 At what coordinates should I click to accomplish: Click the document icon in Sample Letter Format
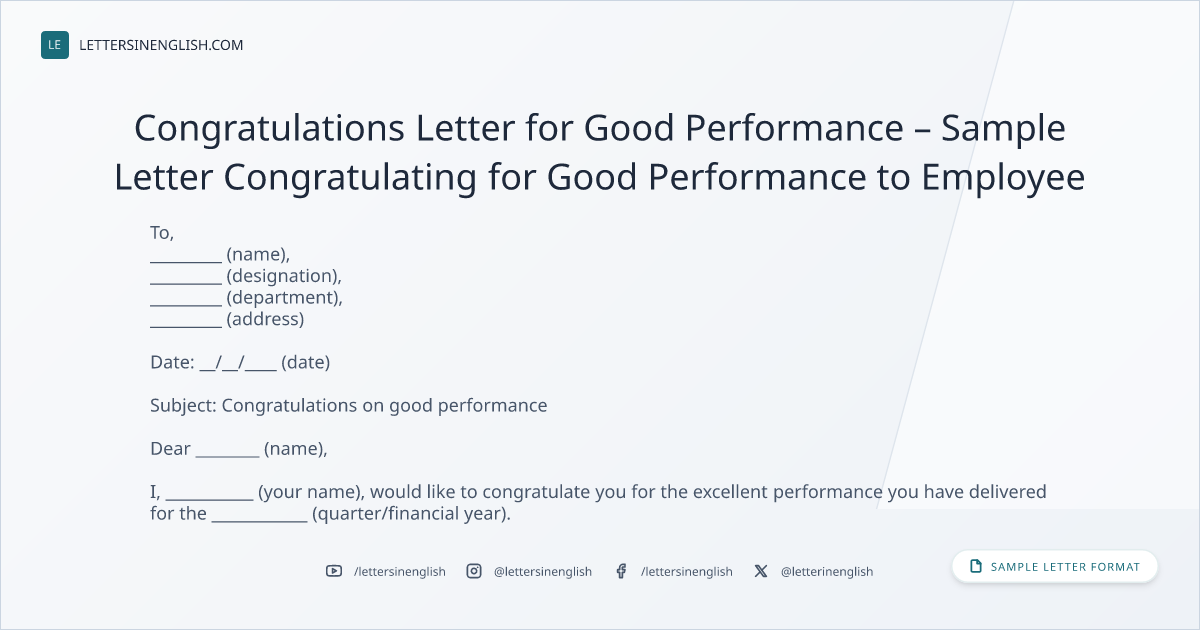point(976,566)
